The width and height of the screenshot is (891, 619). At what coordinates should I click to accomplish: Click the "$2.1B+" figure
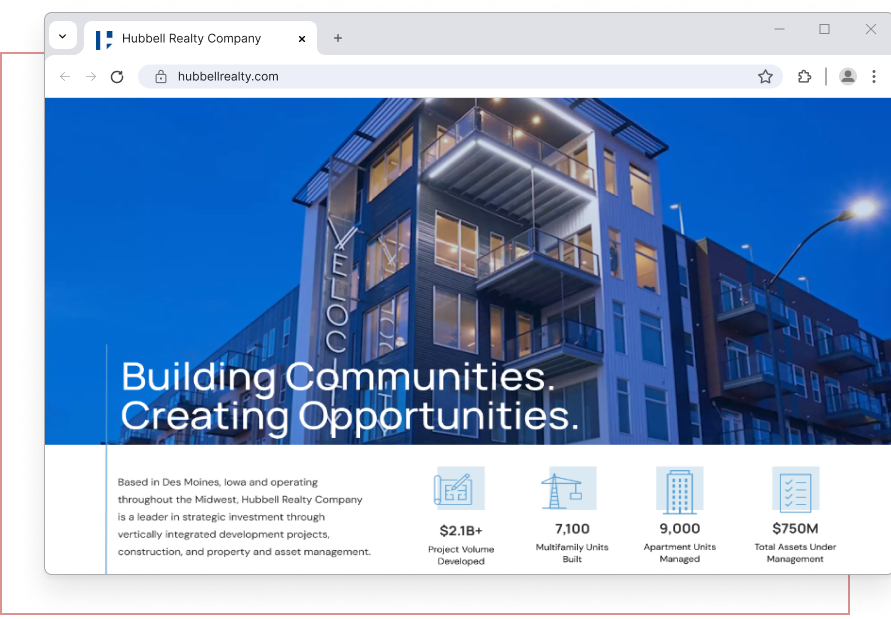[461, 531]
